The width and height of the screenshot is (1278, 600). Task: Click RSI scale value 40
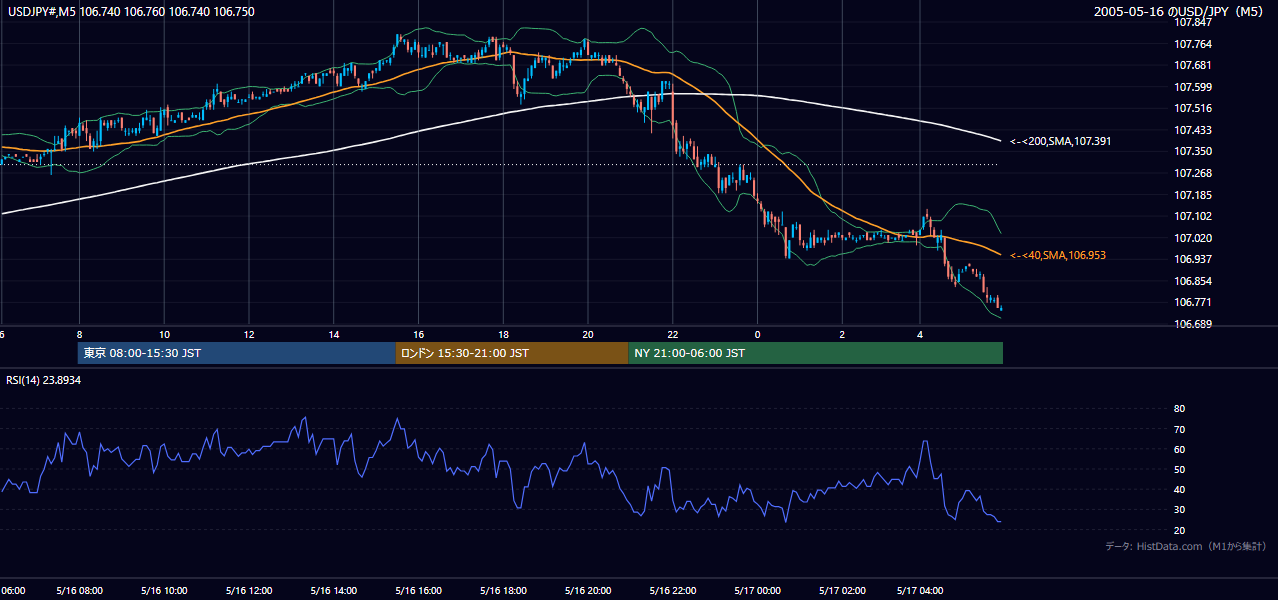(x=1180, y=489)
